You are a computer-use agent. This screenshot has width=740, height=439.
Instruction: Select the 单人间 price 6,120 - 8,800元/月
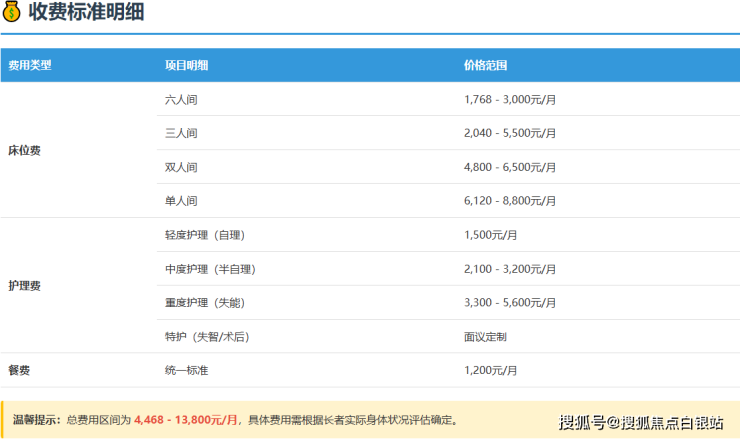point(510,201)
